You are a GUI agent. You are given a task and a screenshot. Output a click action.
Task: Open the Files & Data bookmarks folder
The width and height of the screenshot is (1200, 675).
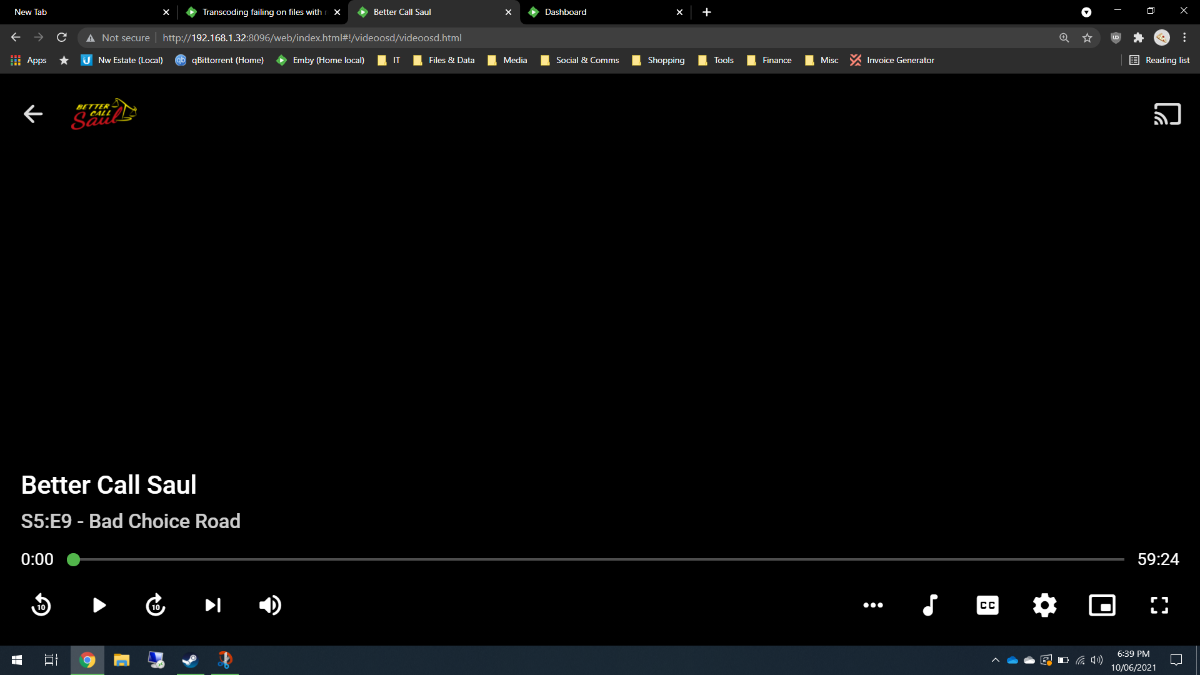click(x=444, y=60)
